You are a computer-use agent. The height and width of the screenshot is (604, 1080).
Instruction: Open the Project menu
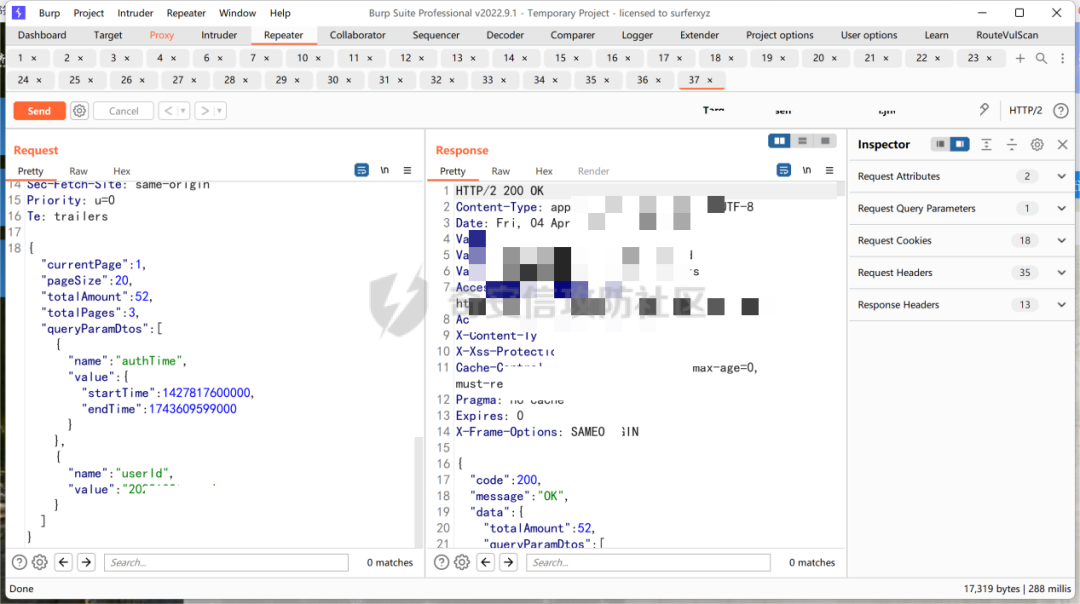click(89, 13)
